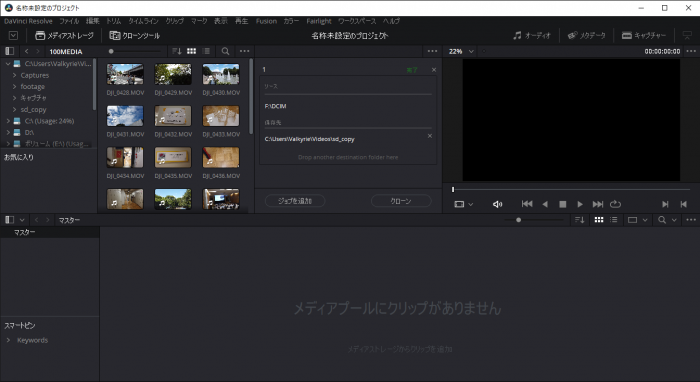Image resolution: width=700 pixels, height=382 pixels.
Task: Select clip DJI_0434.MOV thumbnail
Action: [125, 158]
